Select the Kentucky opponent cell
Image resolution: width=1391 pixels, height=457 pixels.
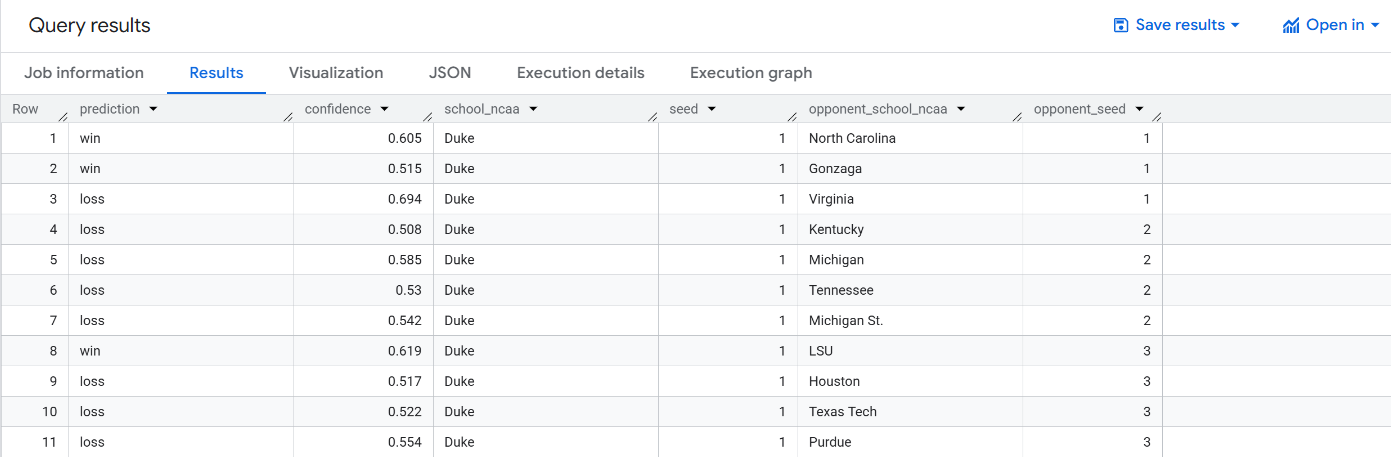click(910, 230)
